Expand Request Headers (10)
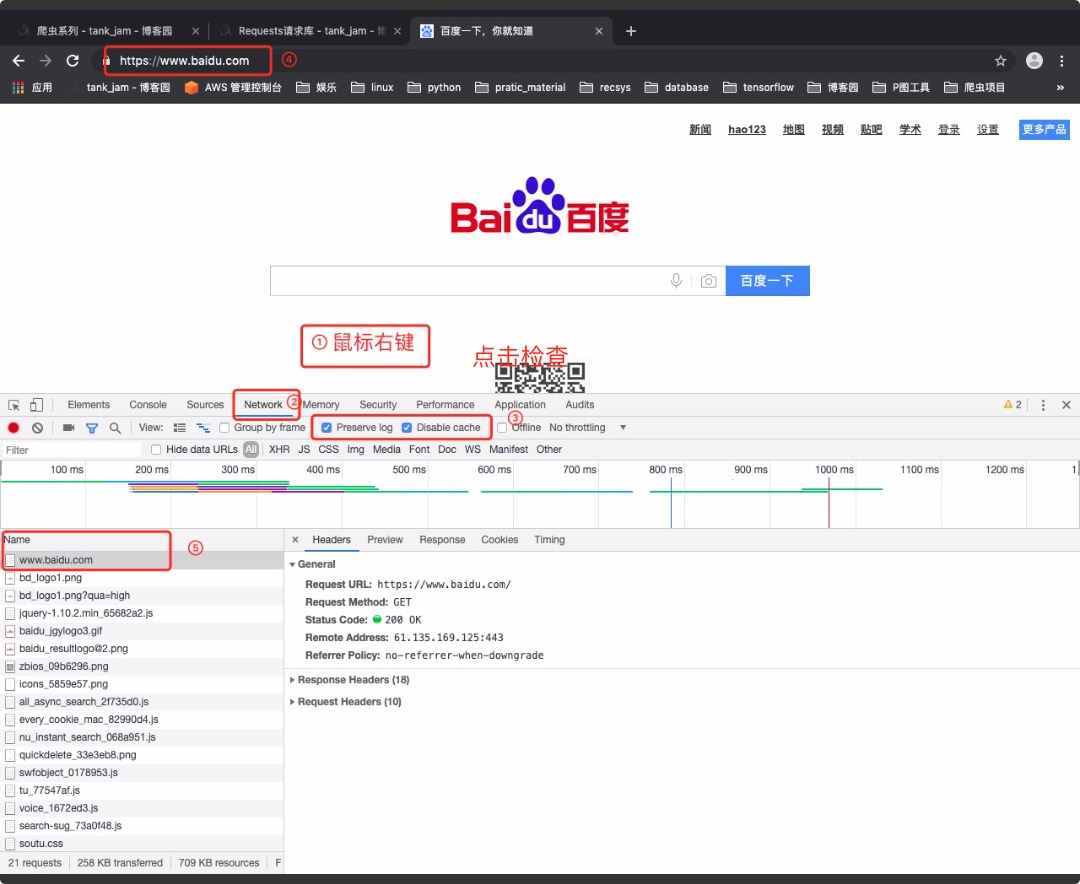This screenshot has height=884, width=1080. 346,702
